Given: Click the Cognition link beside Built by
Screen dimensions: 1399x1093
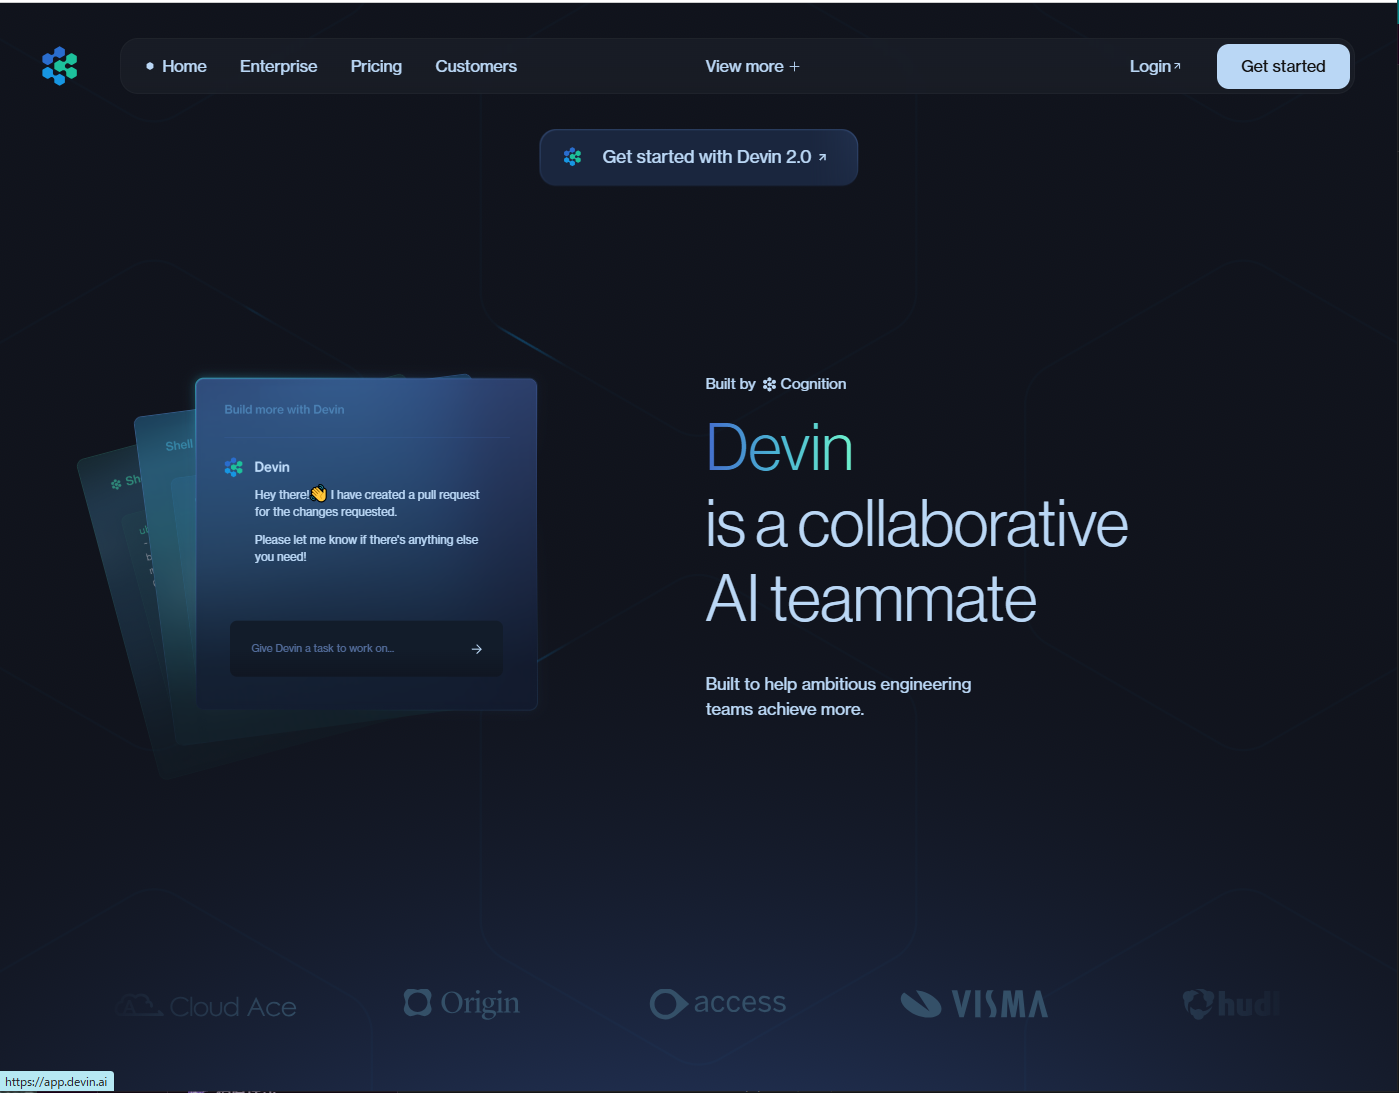Looking at the screenshot, I should pyautogui.click(x=805, y=384).
